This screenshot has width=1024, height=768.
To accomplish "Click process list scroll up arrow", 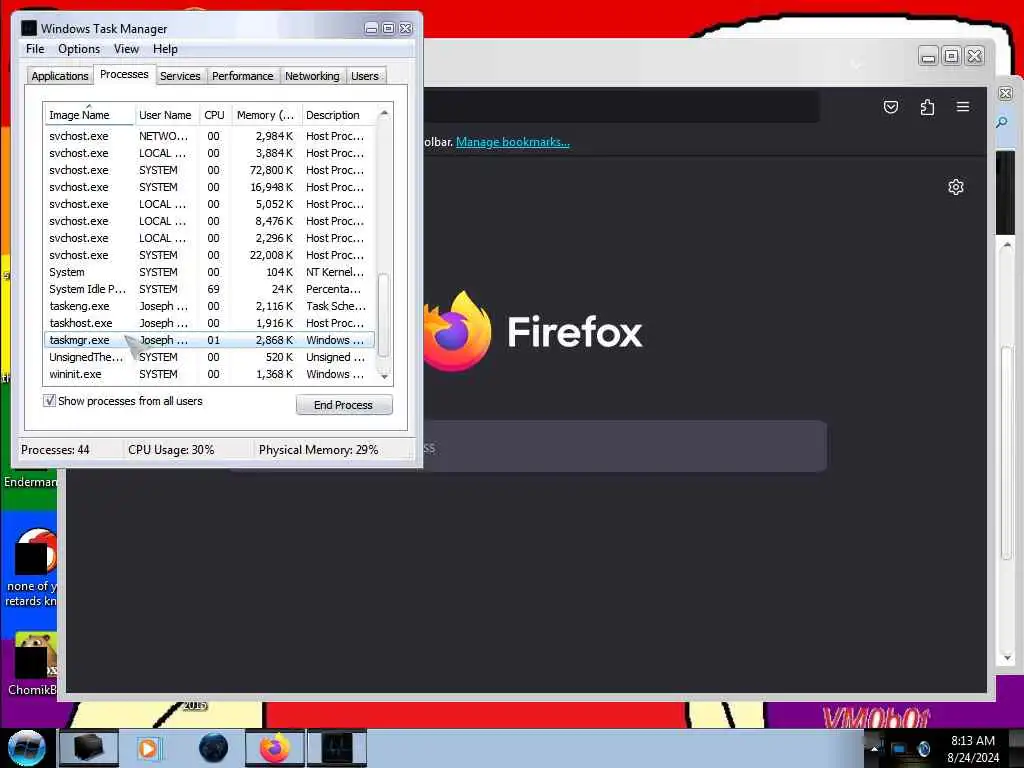I will coord(384,114).
